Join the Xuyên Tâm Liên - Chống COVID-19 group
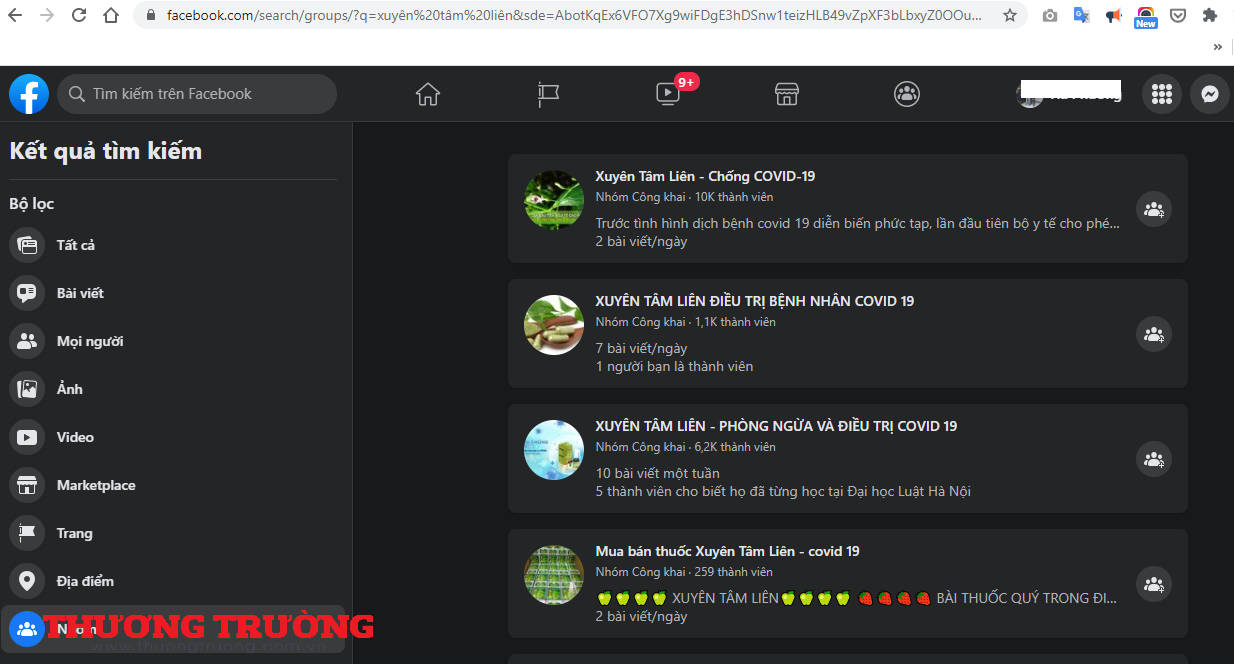This screenshot has height=664, width=1234. point(1154,209)
